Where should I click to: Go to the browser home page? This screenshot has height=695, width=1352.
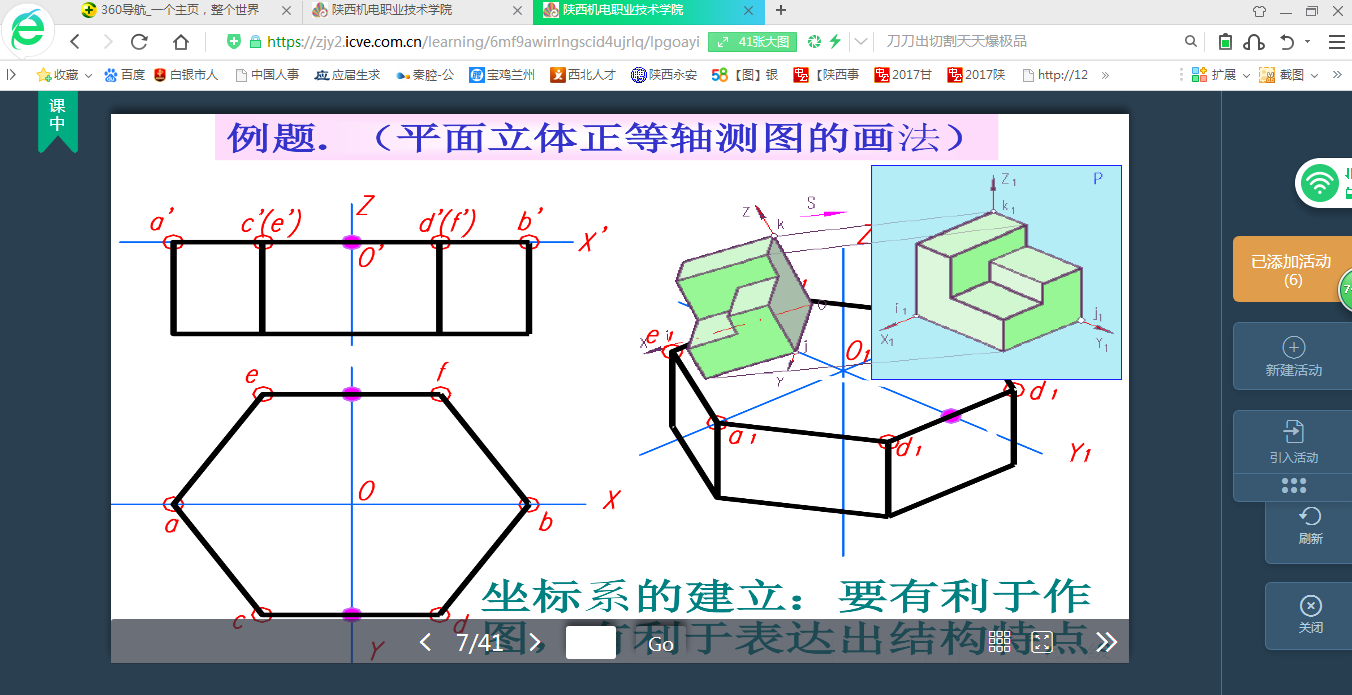pyautogui.click(x=180, y=42)
